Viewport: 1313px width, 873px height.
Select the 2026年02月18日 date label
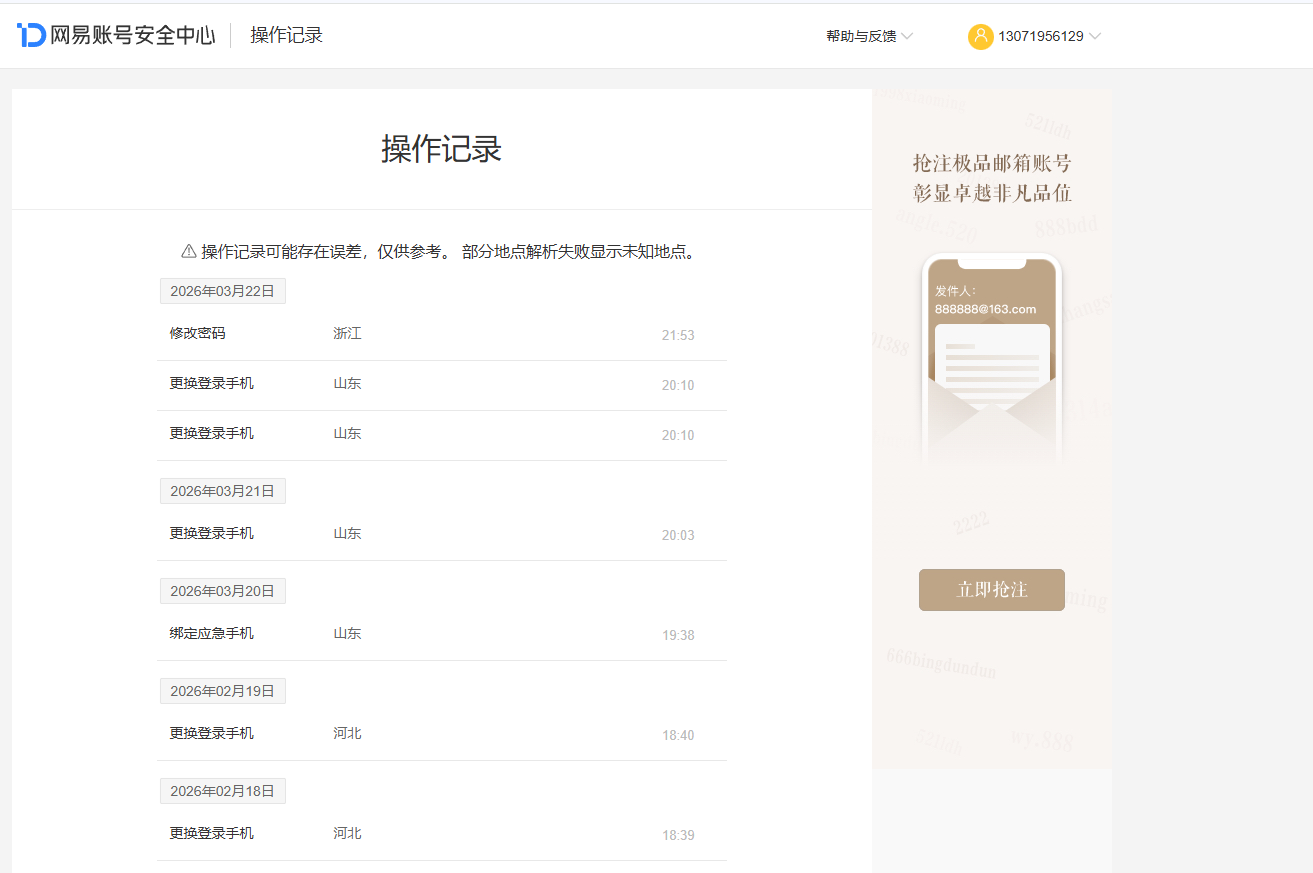223,791
